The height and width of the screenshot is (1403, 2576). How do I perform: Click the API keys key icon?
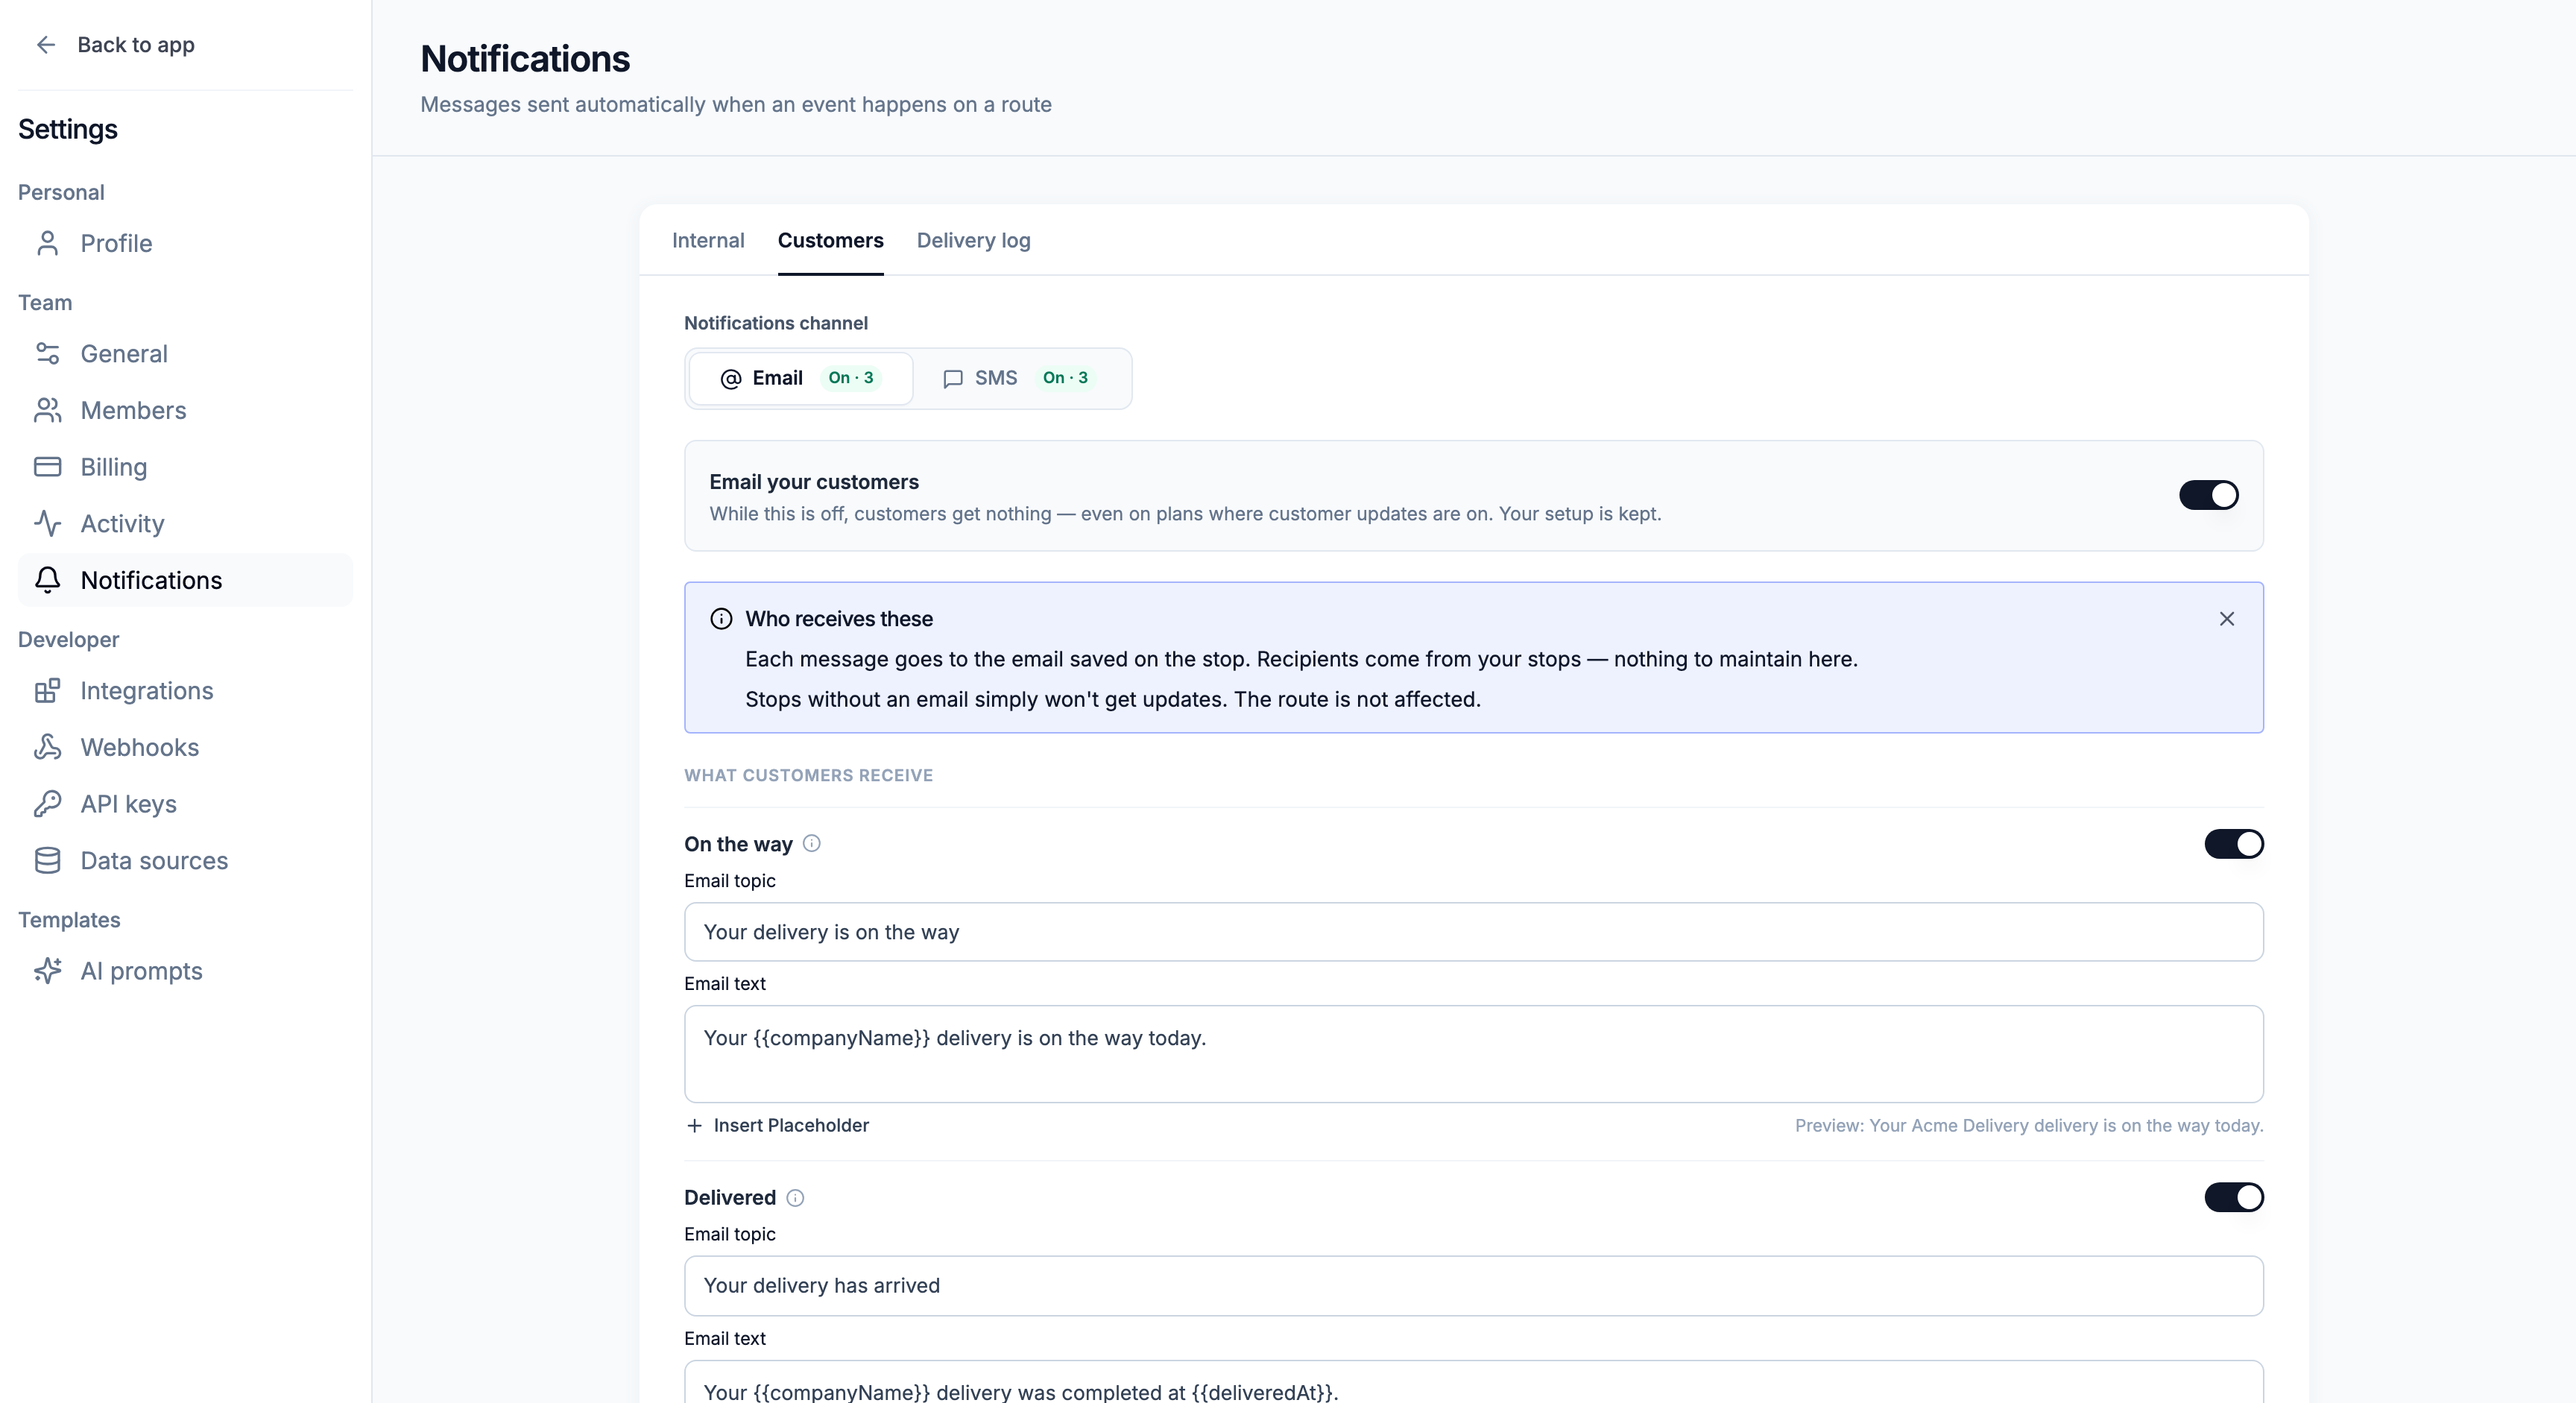click(47, 804)
